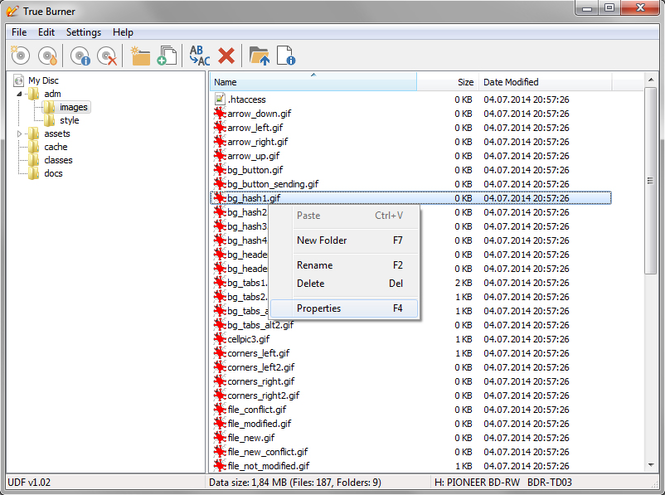Click the file Properties toolbar icon
The image size is (665, 495).
coord(286,56)
